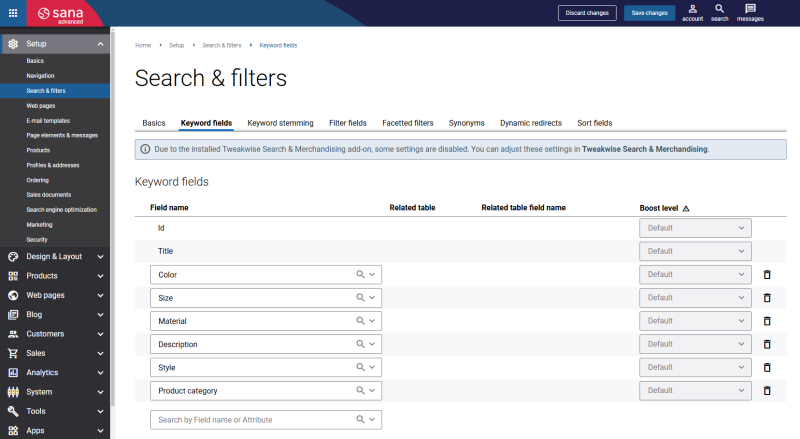800x439 pixels.
Task: Open the Tweakwise Search & Merchandising link
Action: click(x=645, y=149)
